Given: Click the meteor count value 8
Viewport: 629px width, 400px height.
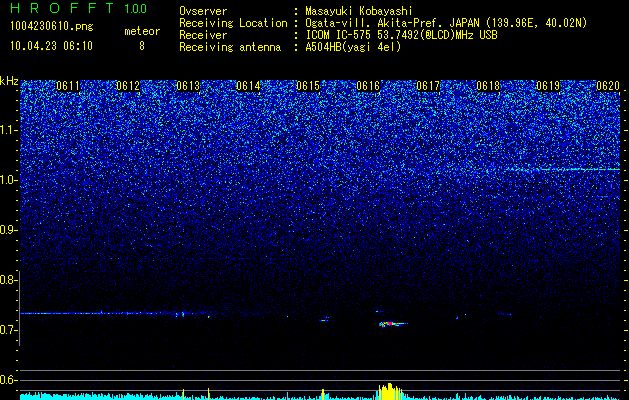Looking at the screenshot, I should click(142, 46).
